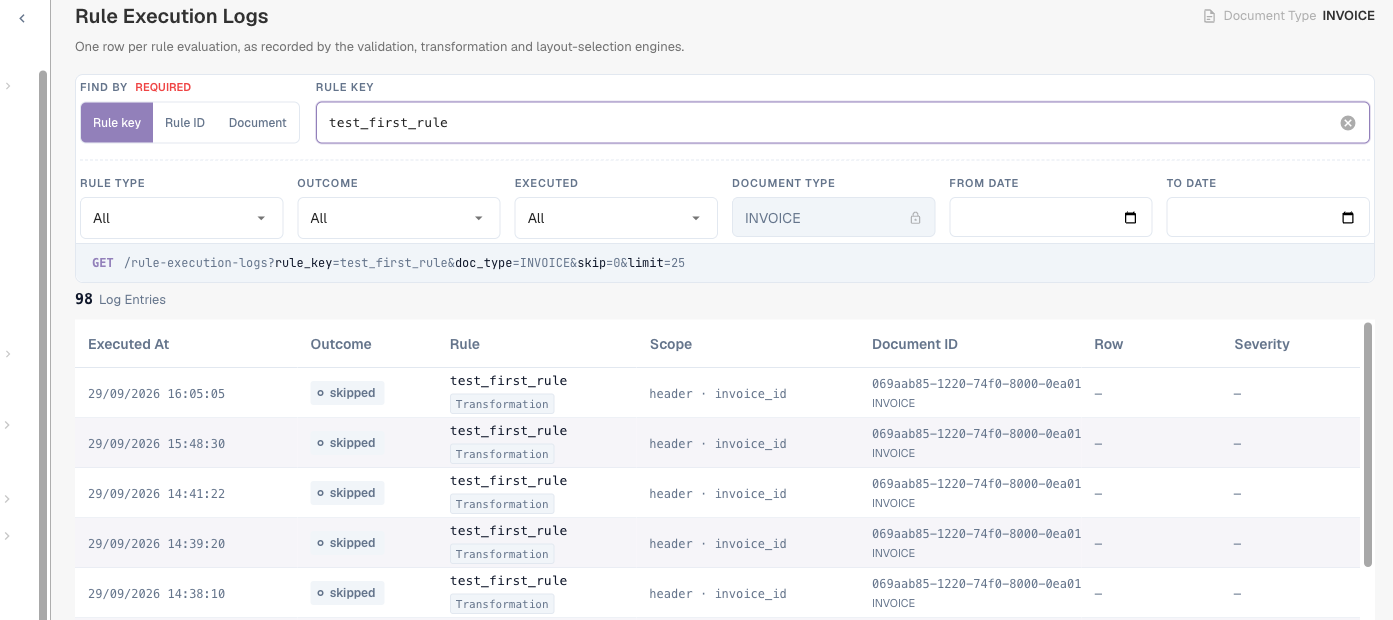Focus the To Date field
The image size is (1393, 620).
(1268, 218)
